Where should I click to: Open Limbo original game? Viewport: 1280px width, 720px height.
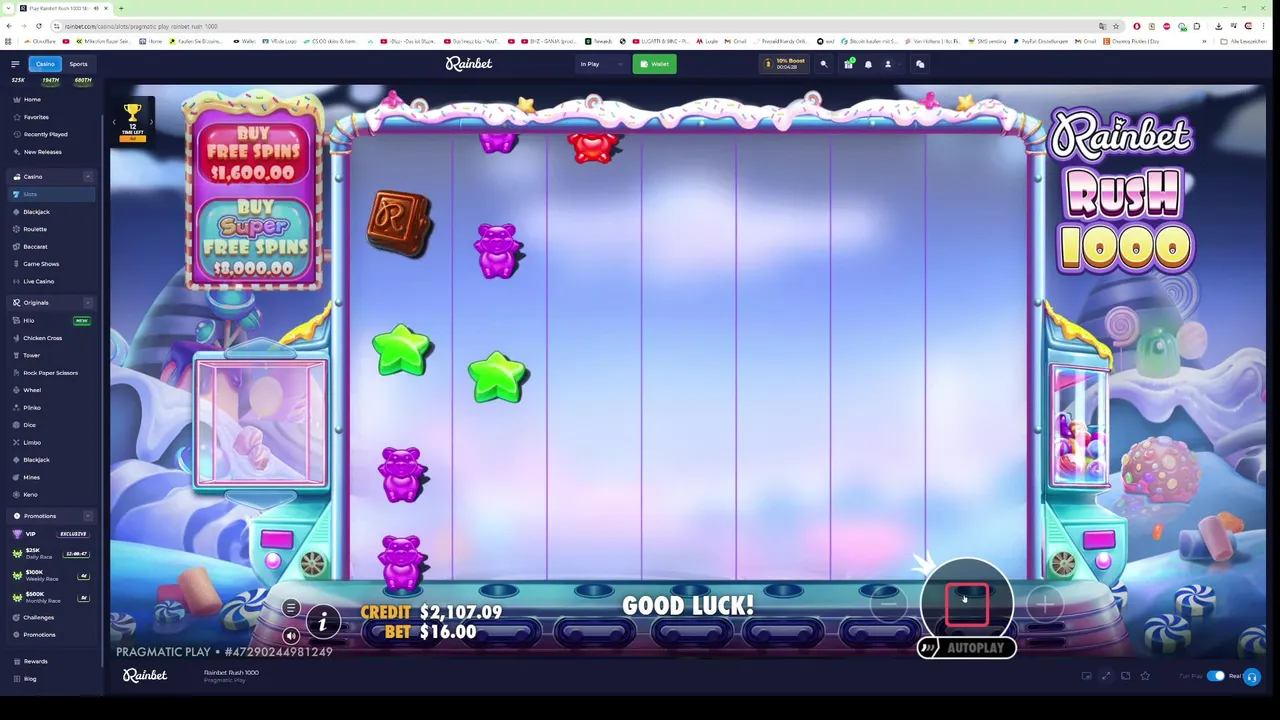click(32, 443)
